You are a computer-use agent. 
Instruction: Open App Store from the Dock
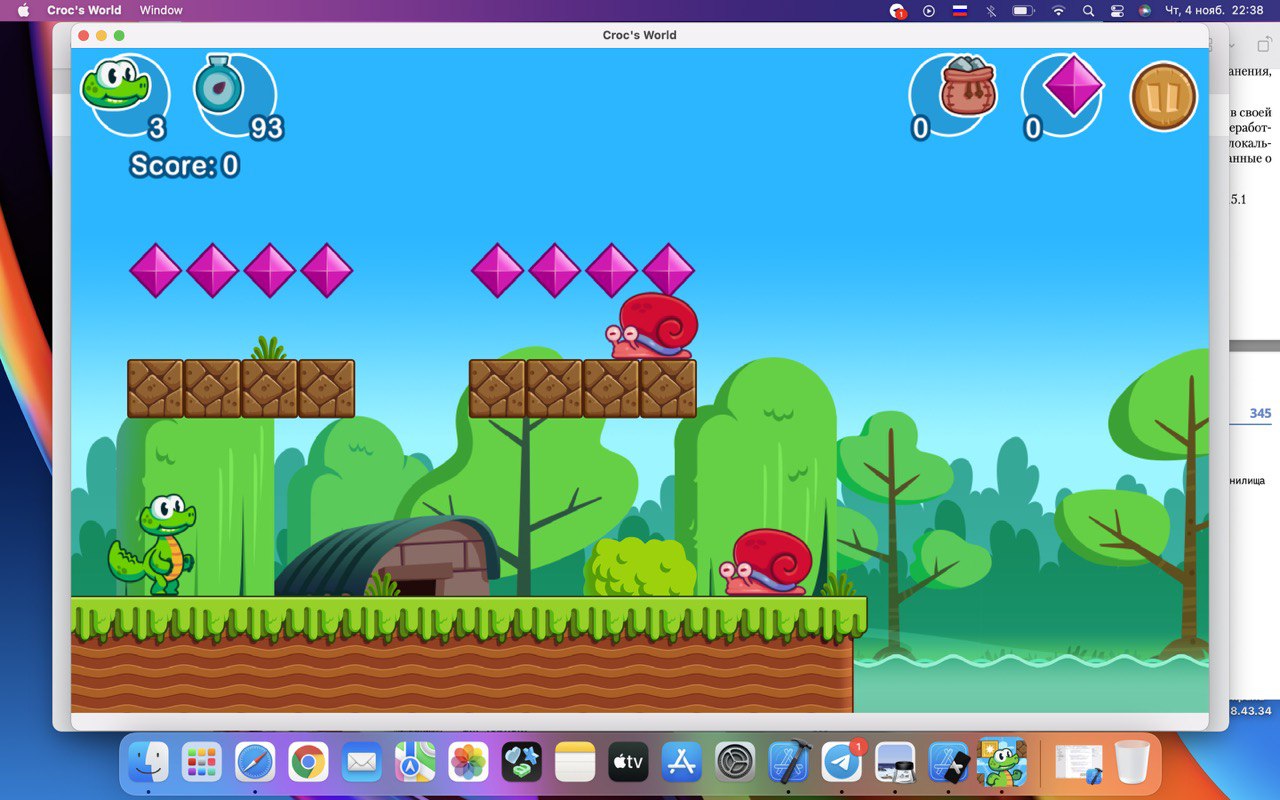[x=682, y=763]
